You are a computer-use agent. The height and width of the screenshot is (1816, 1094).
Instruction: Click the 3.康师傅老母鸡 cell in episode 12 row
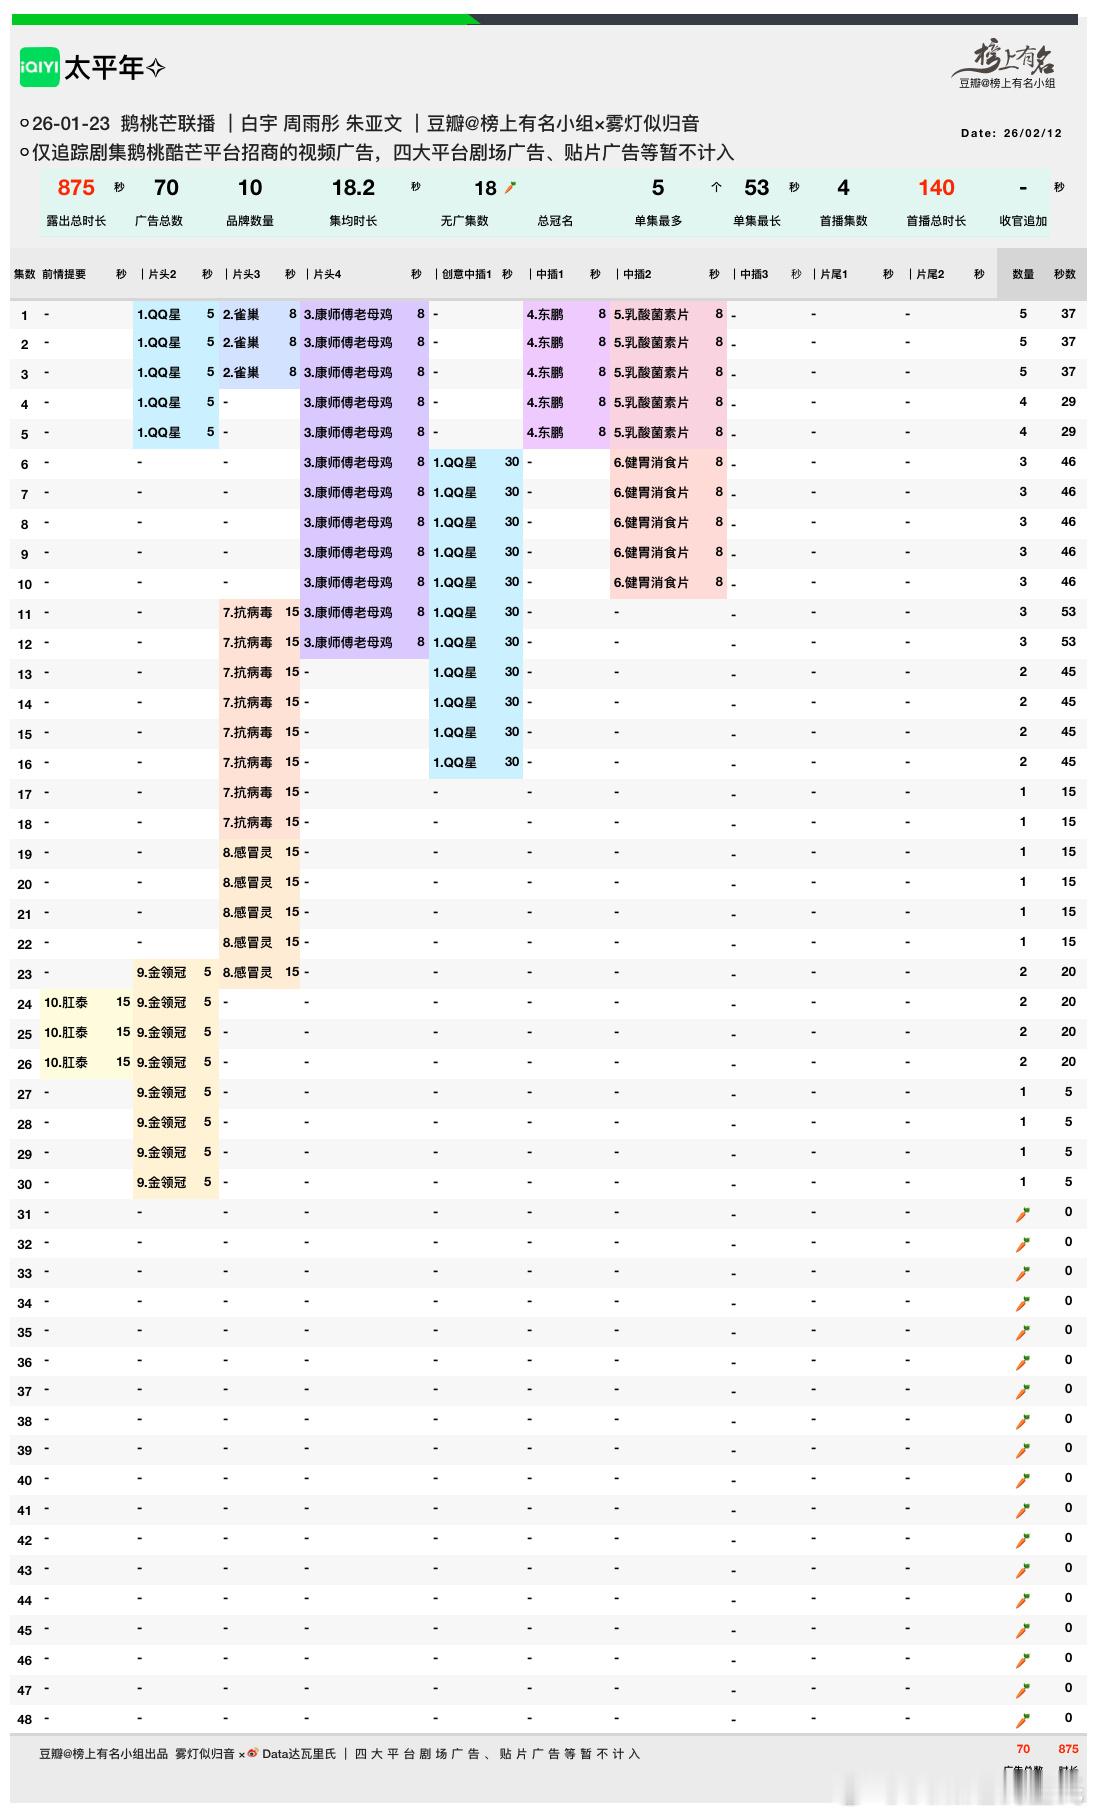click(x=348, y=642)
